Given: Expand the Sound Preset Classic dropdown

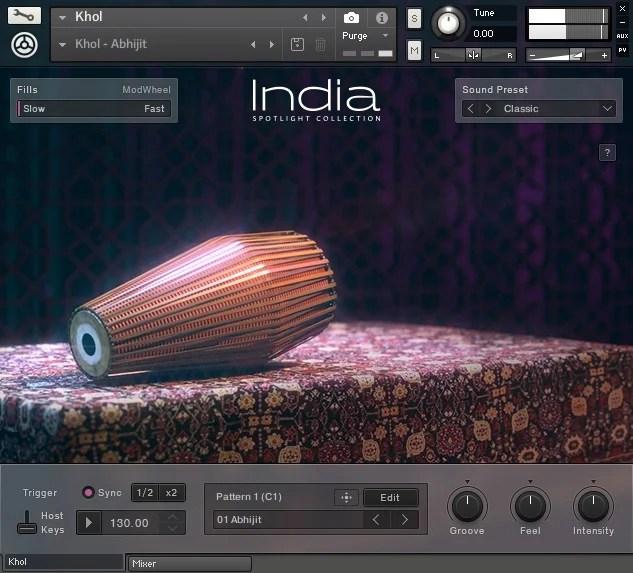Looking at the screenshot, I should (607, 109).
